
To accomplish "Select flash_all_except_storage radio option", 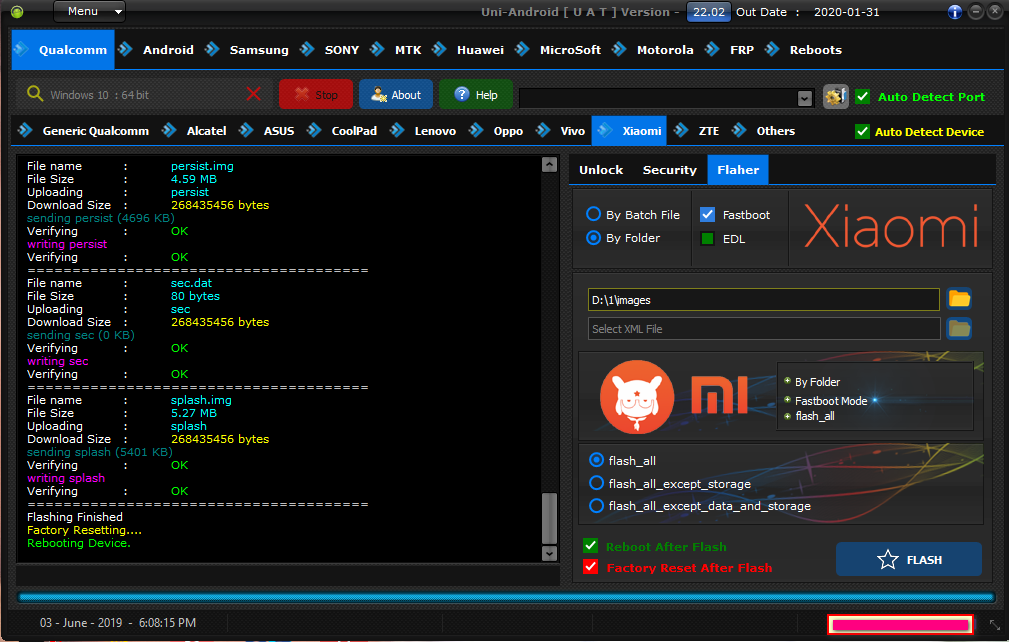I will tap(597, 483).
